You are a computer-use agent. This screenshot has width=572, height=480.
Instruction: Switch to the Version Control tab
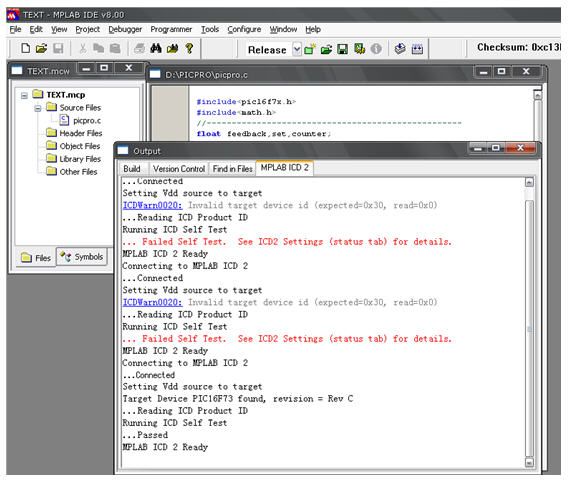(x=179, y=169)
